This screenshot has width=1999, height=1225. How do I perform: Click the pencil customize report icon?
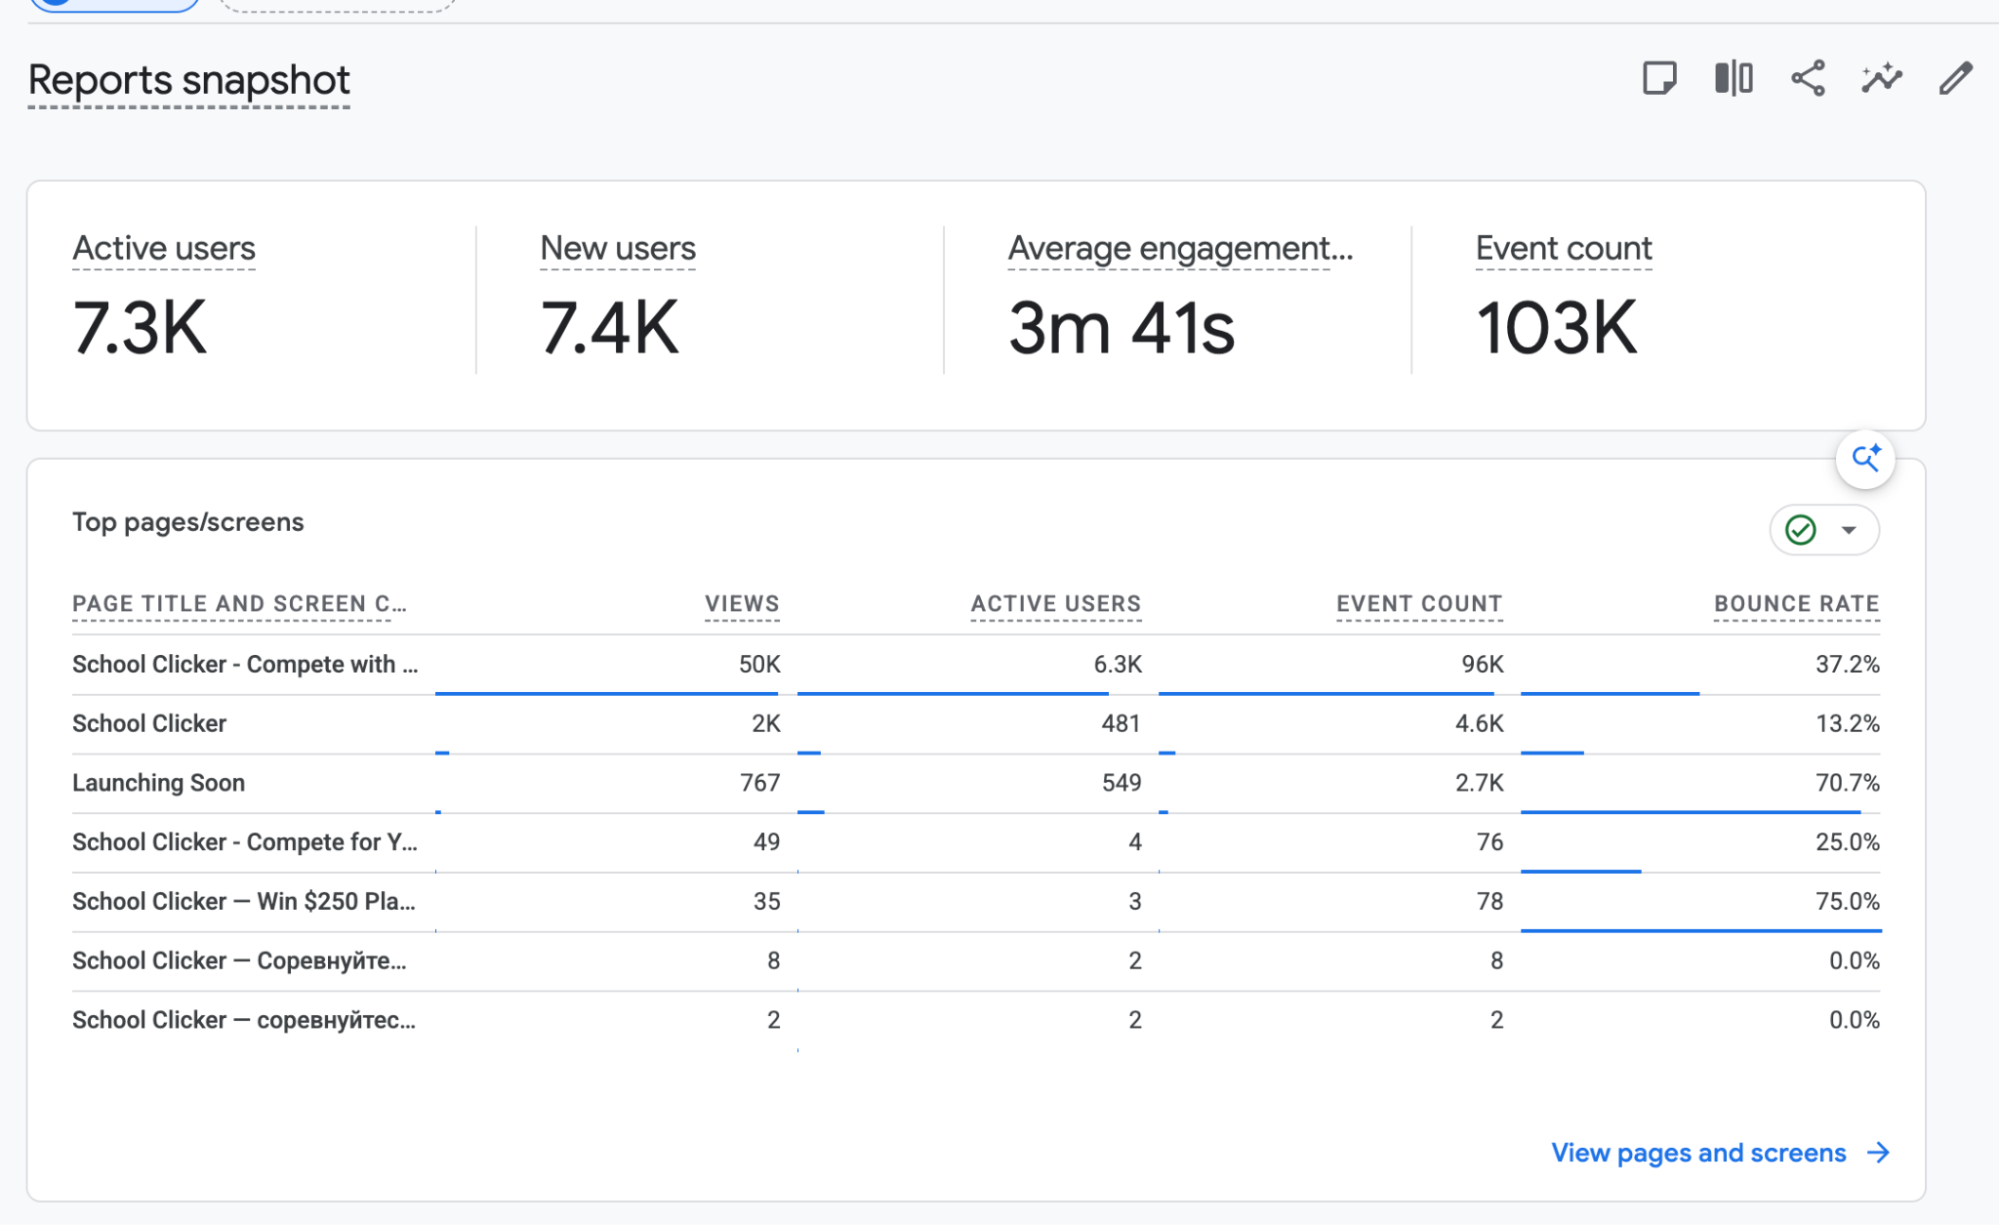pos(1955,78)
